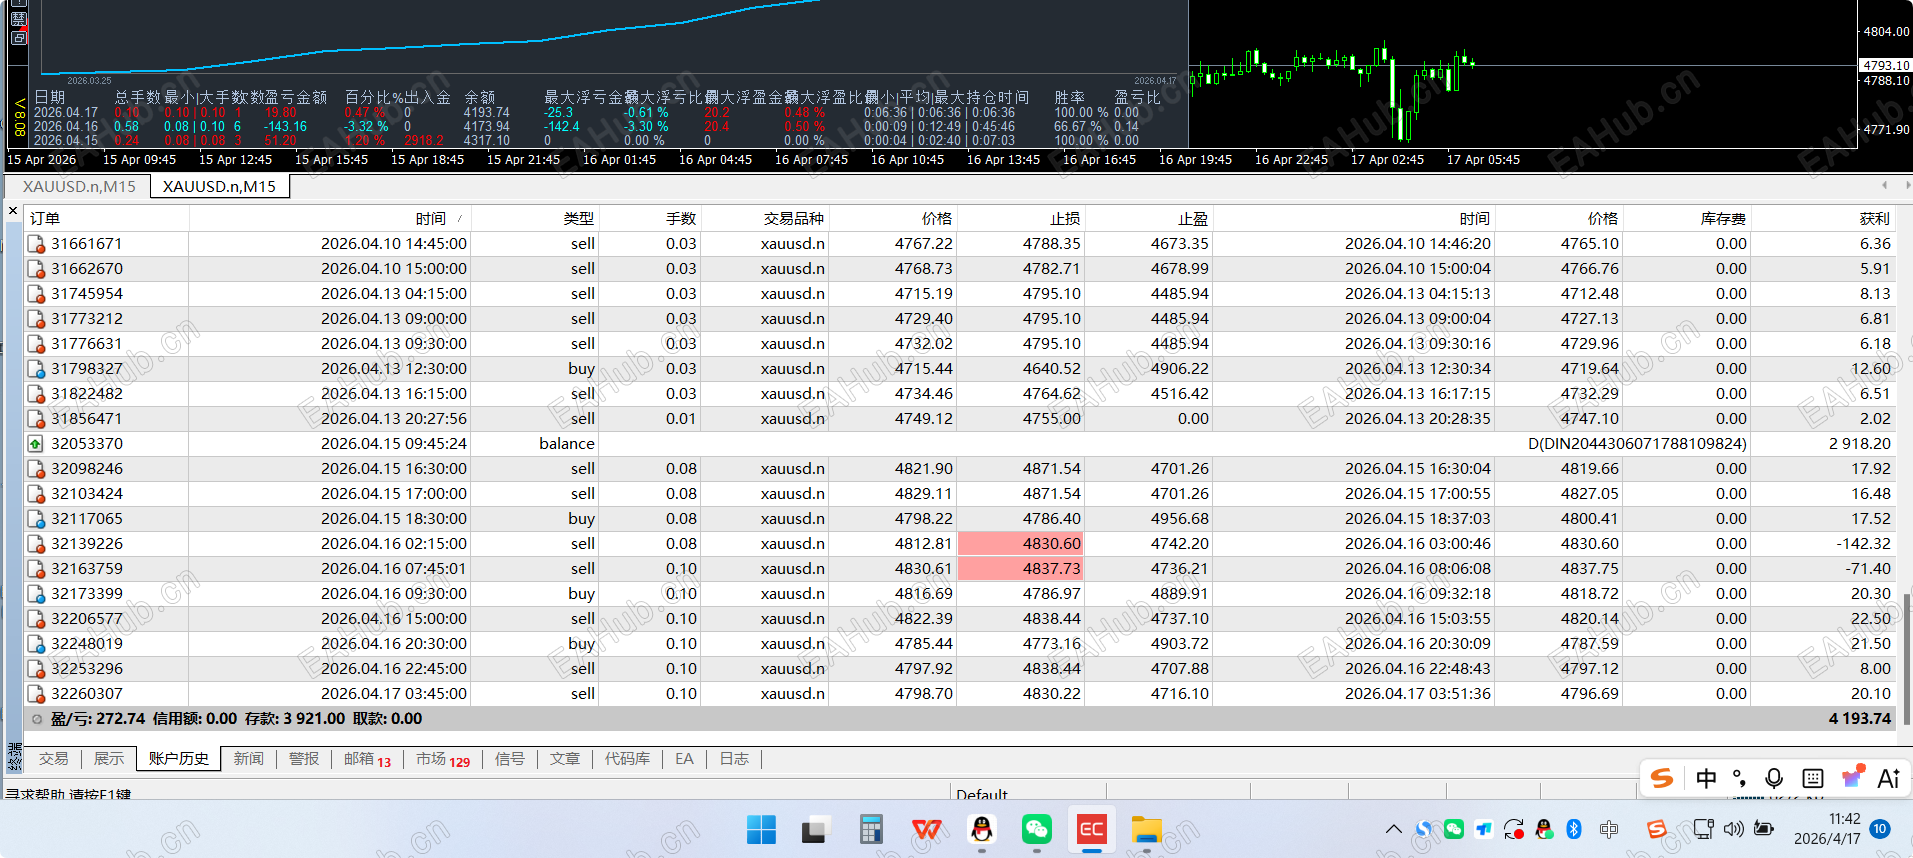Sort by the 获利 profit column header
This screenshot has width=1913, height=858.
[1874, 219]
